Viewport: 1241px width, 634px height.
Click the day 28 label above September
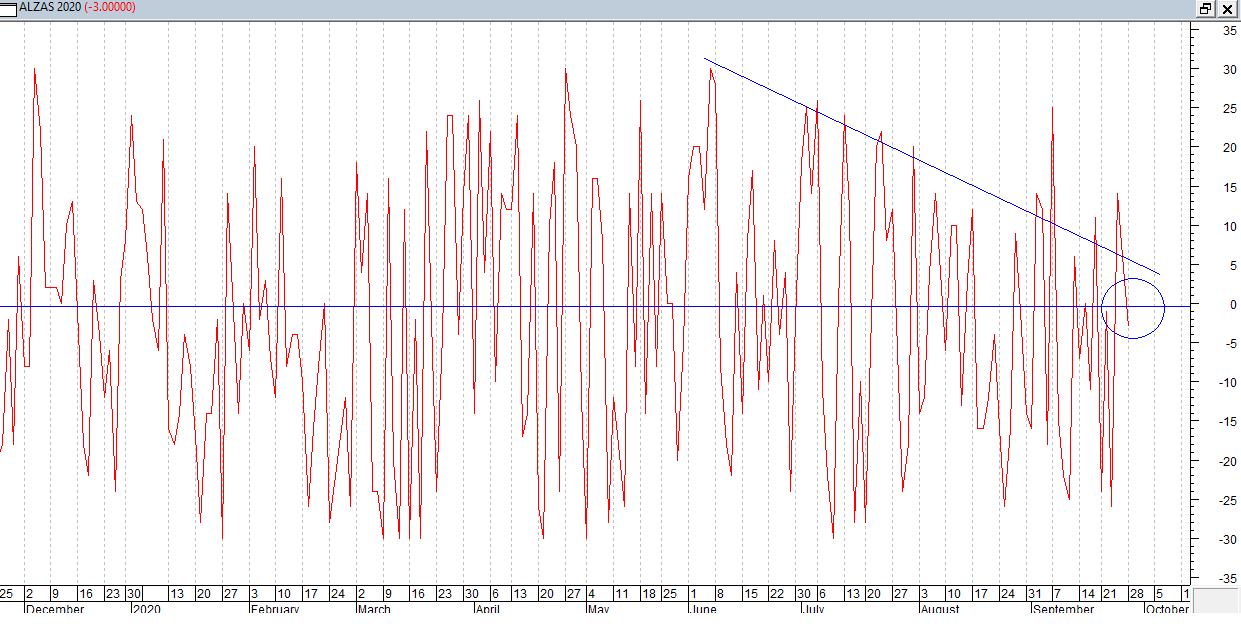[1135, 593]
